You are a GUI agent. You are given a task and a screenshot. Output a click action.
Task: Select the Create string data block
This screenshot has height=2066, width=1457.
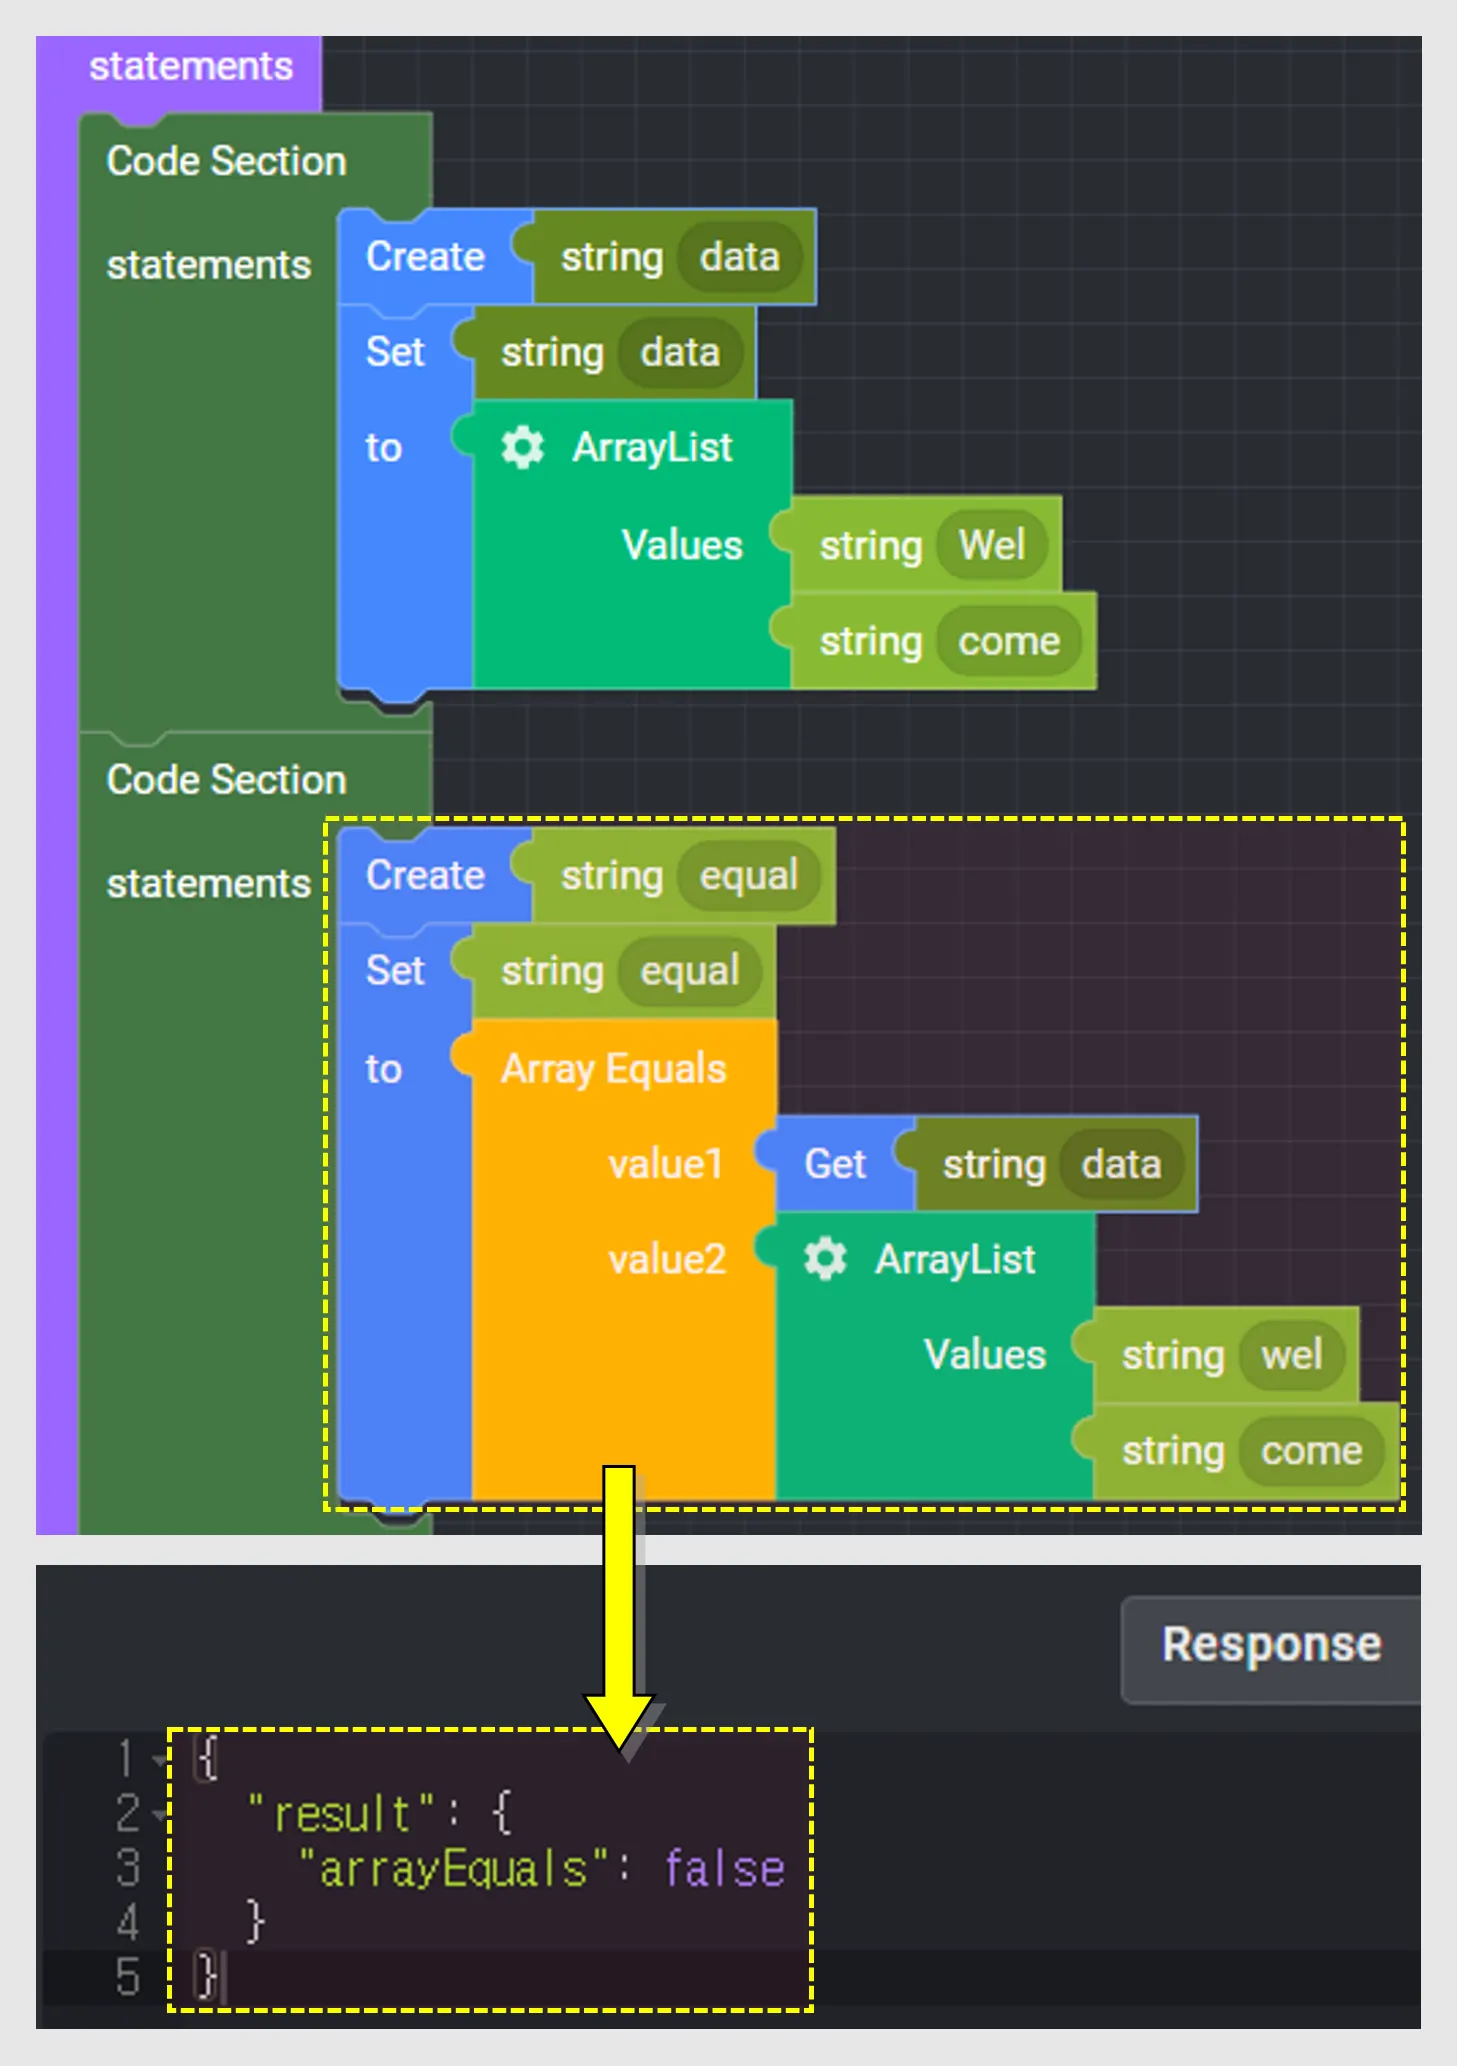pyautogui.click(x=425, y=257)
